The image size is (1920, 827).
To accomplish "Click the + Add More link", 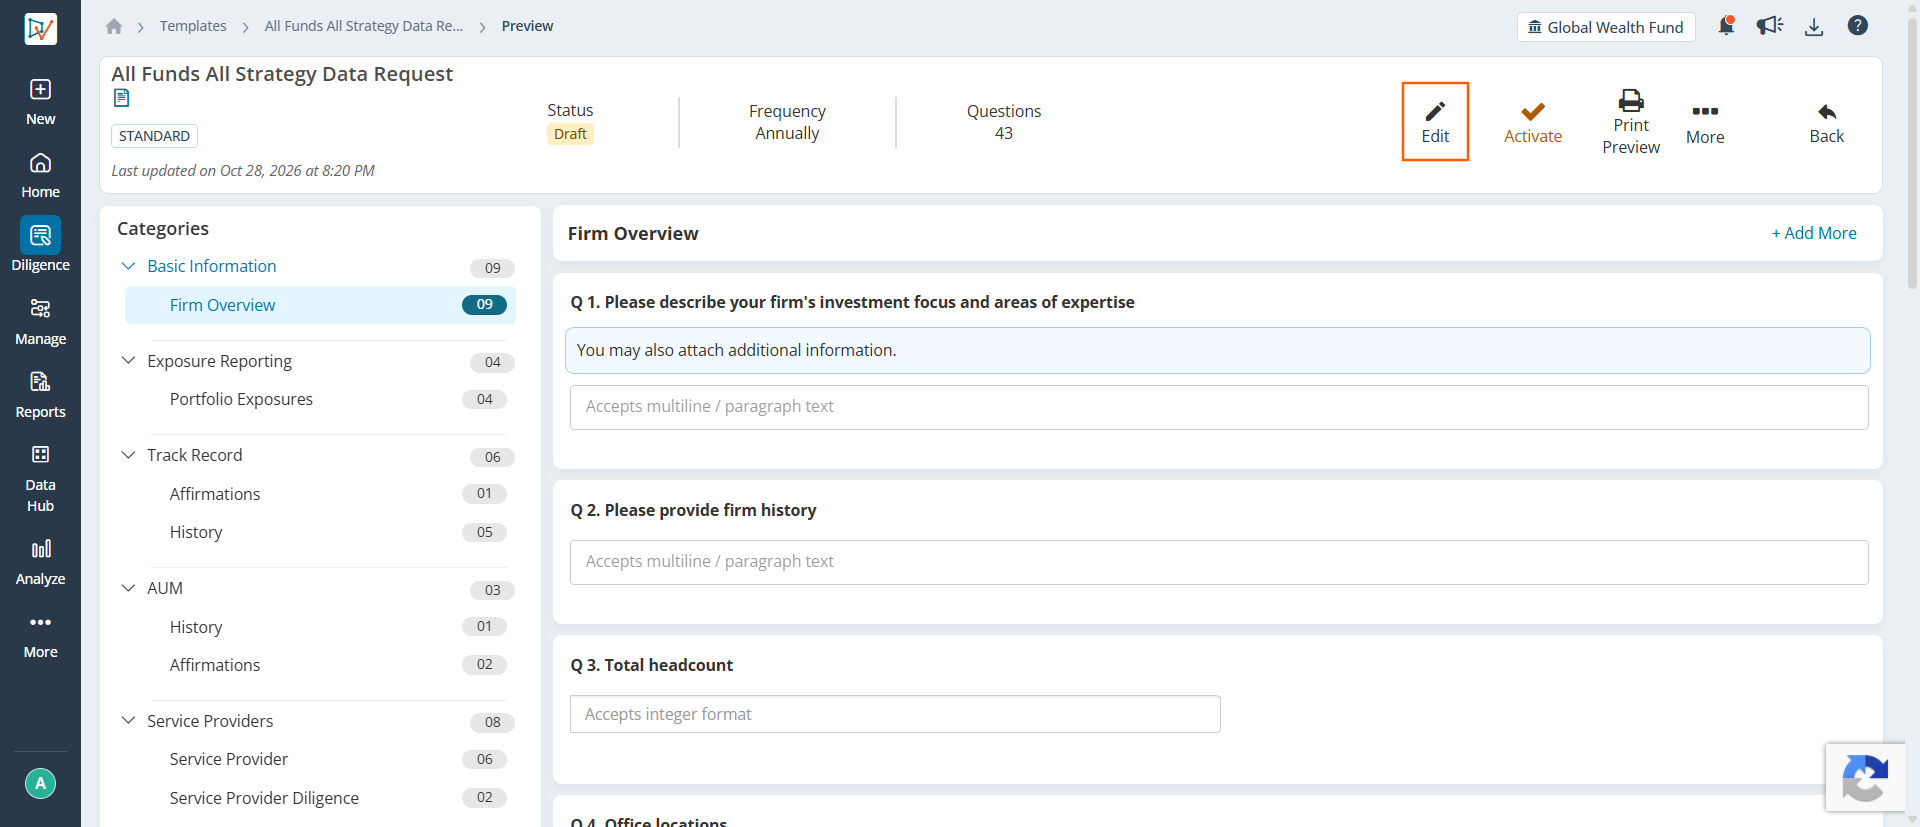I will pyautogui.click(x=1814, y=233).
